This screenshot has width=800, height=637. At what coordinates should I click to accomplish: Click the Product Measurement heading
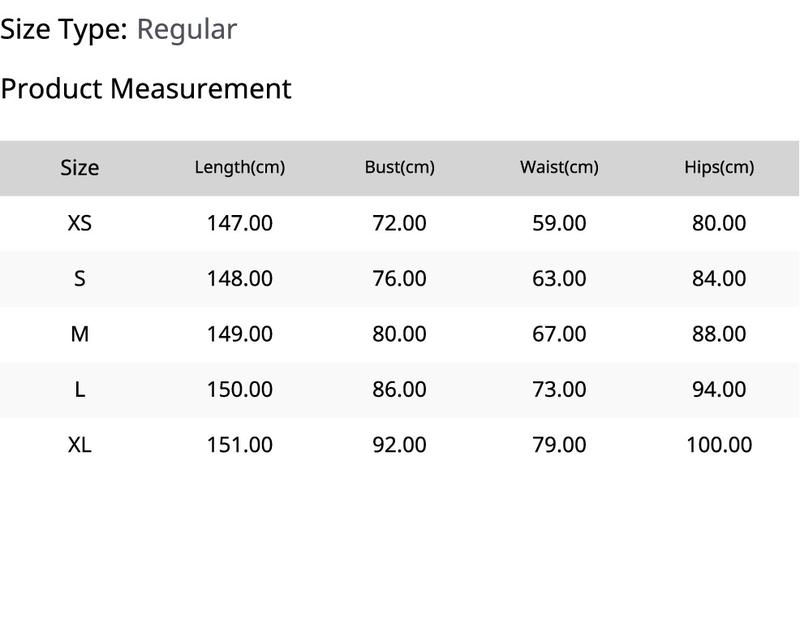point(146,89)
